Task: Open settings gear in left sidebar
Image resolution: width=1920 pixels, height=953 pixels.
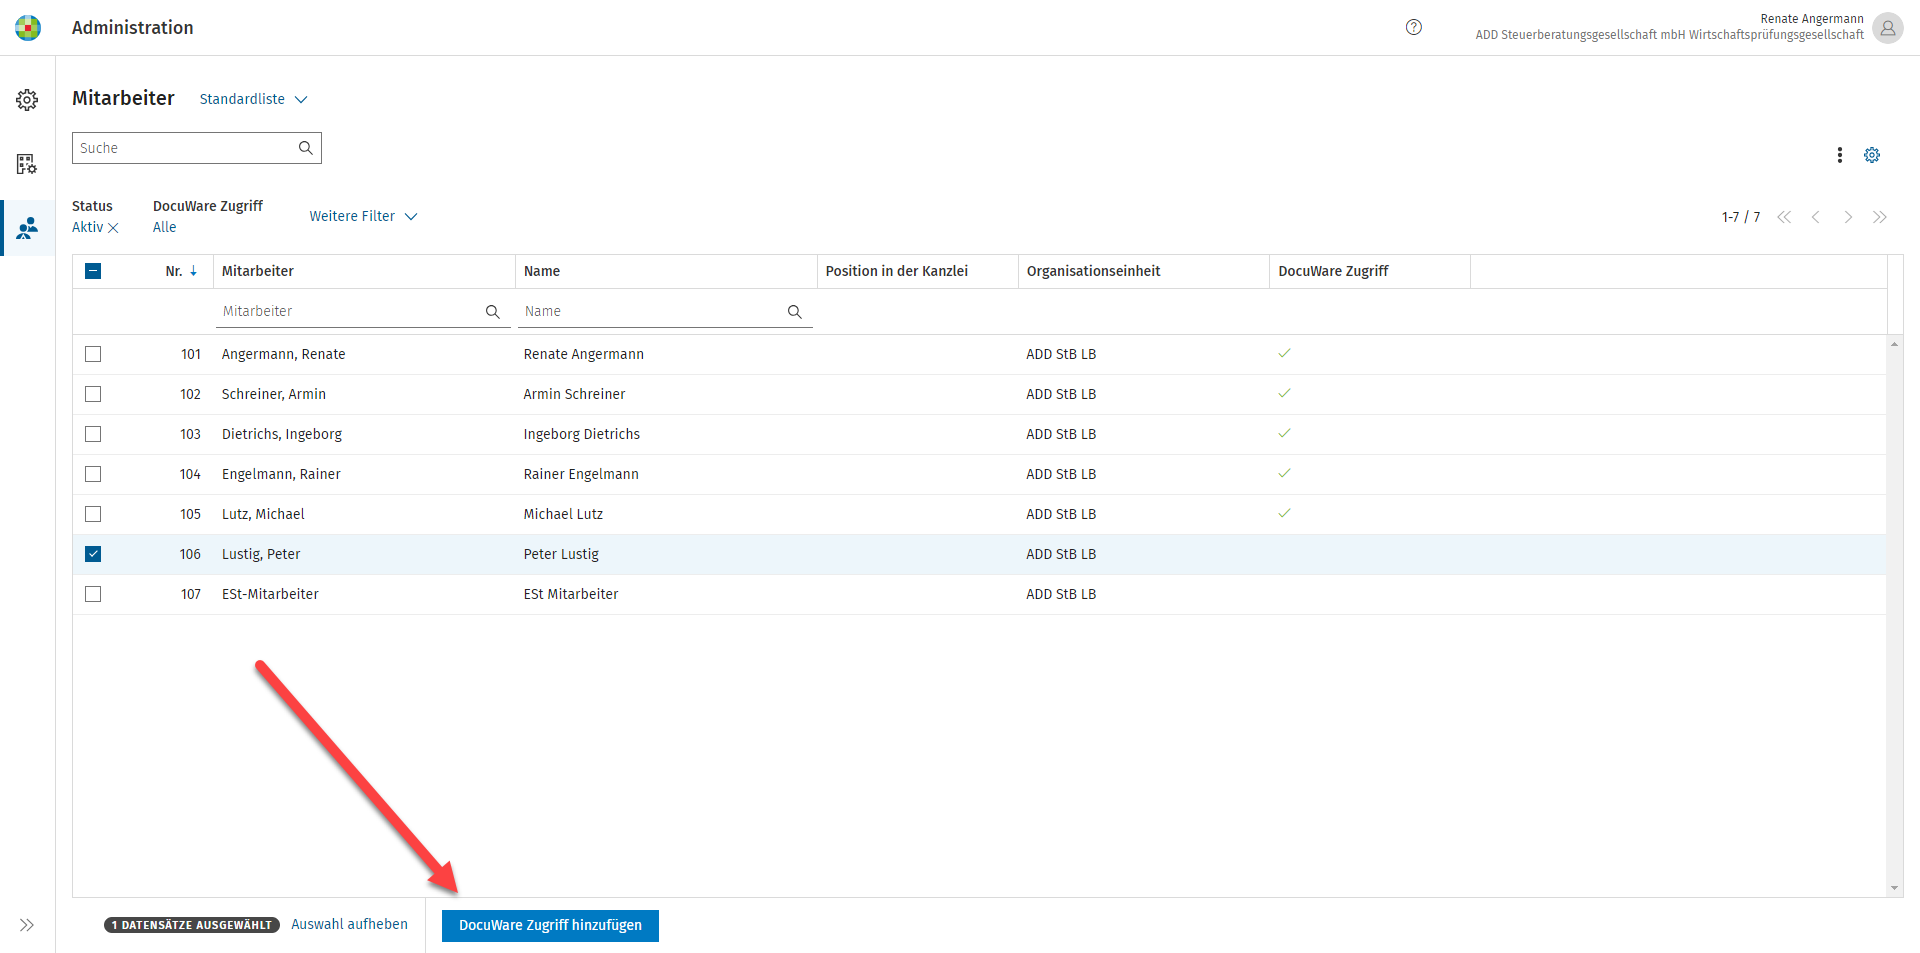Action: click(x=27, y=100)
